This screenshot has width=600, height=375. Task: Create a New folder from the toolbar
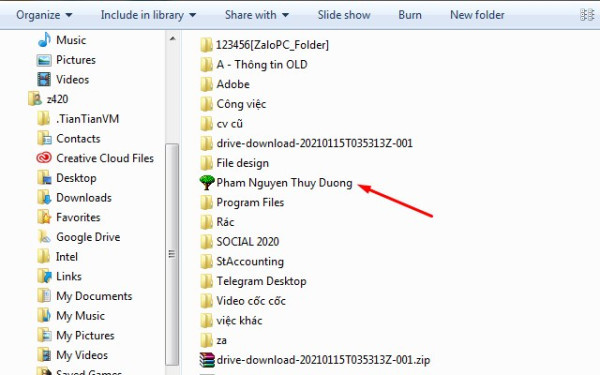point(477,15)
